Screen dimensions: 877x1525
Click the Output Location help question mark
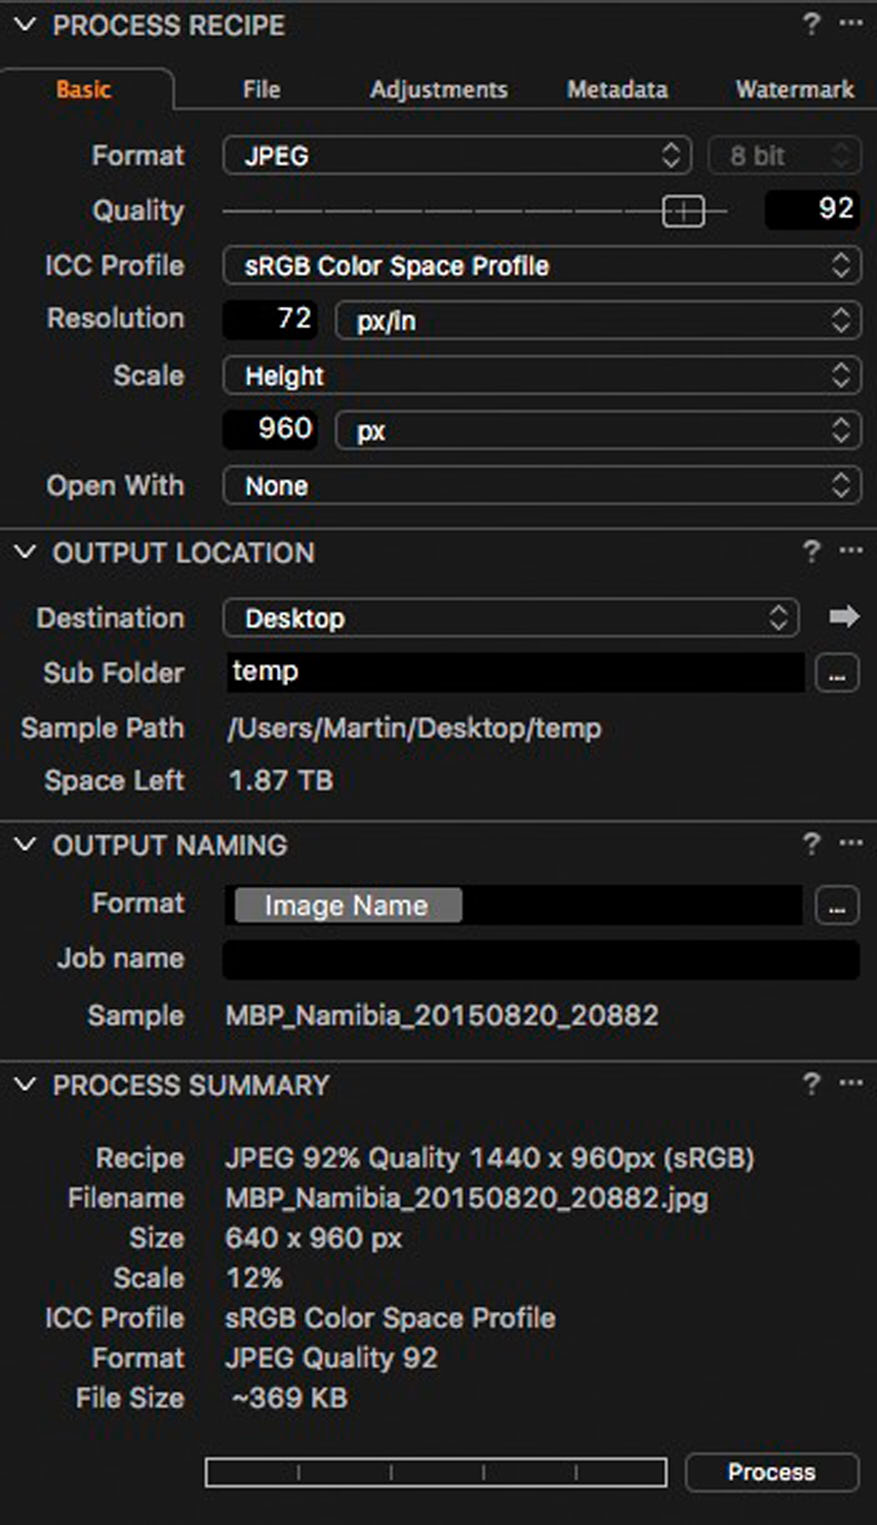pyautogui.click(x=811, y=551)
